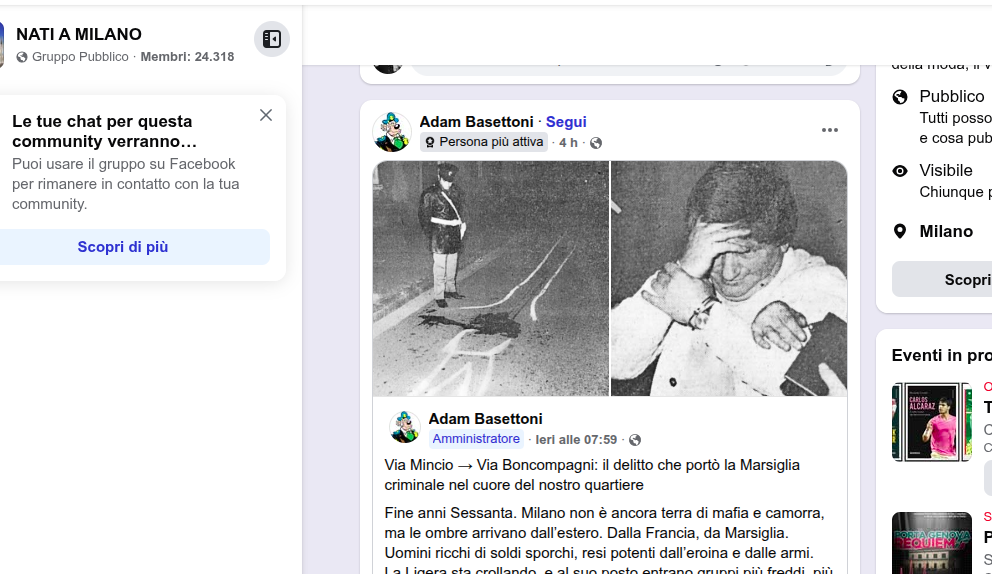Click the globe privacy icon beside '4 h'
This screenshot has height=574, width=992.
[x=596, y=143]
